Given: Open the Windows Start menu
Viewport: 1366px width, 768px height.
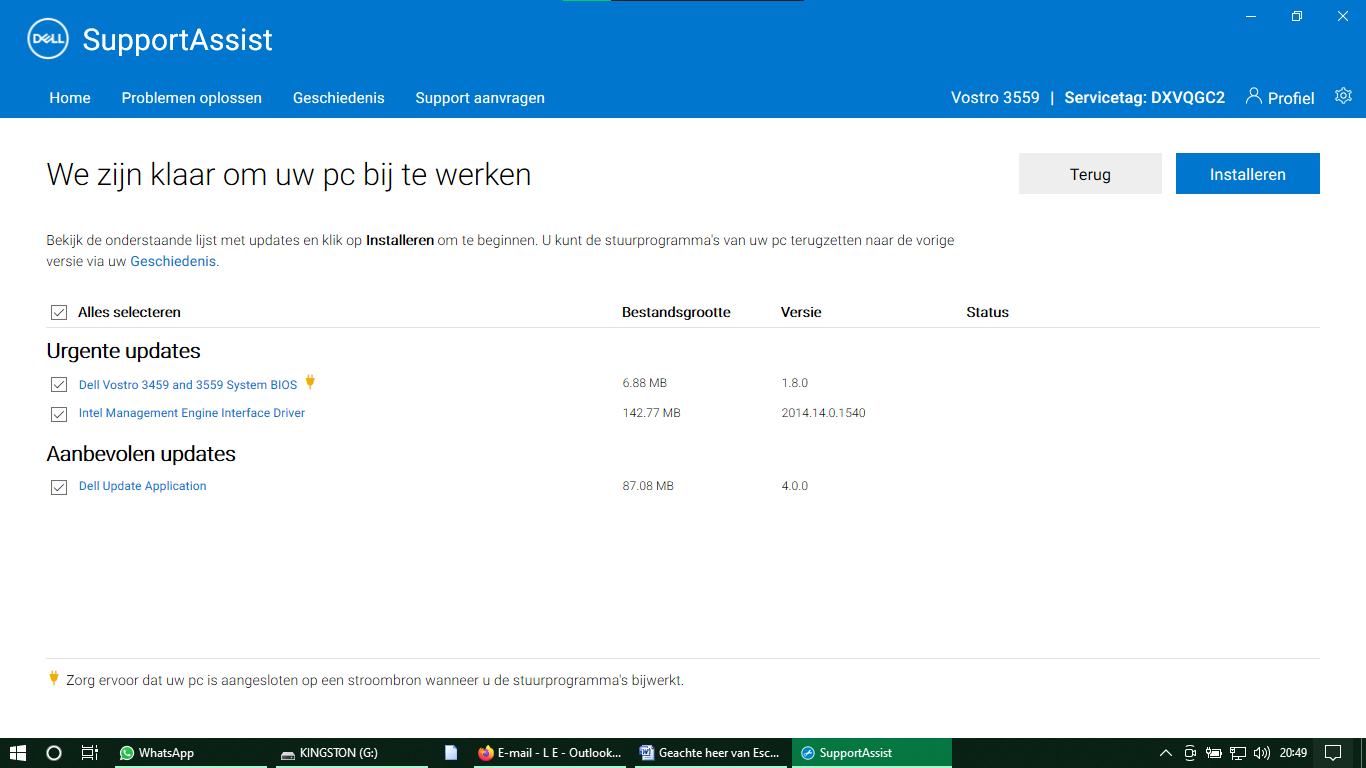Looking at the screenshot, I should (18, 753).
